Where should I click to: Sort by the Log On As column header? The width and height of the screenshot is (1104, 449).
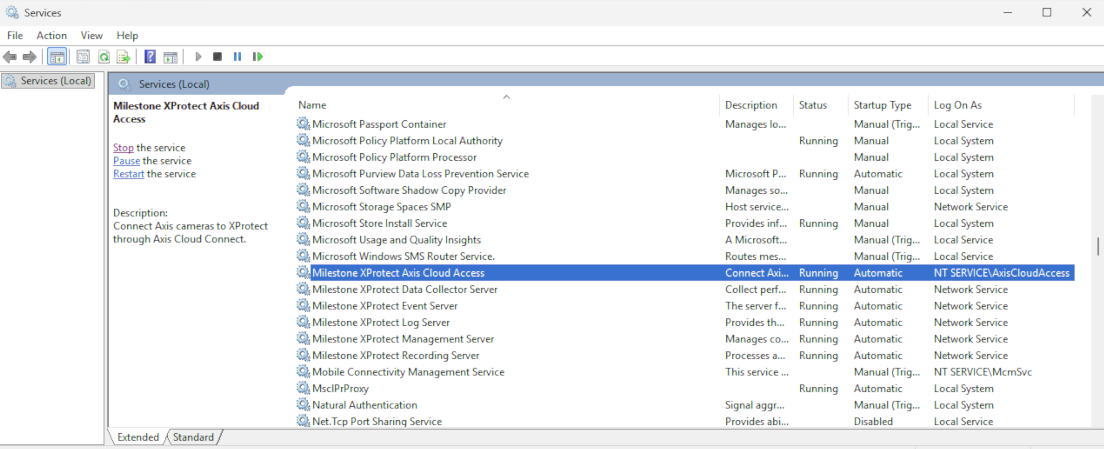click(1000, 105)
